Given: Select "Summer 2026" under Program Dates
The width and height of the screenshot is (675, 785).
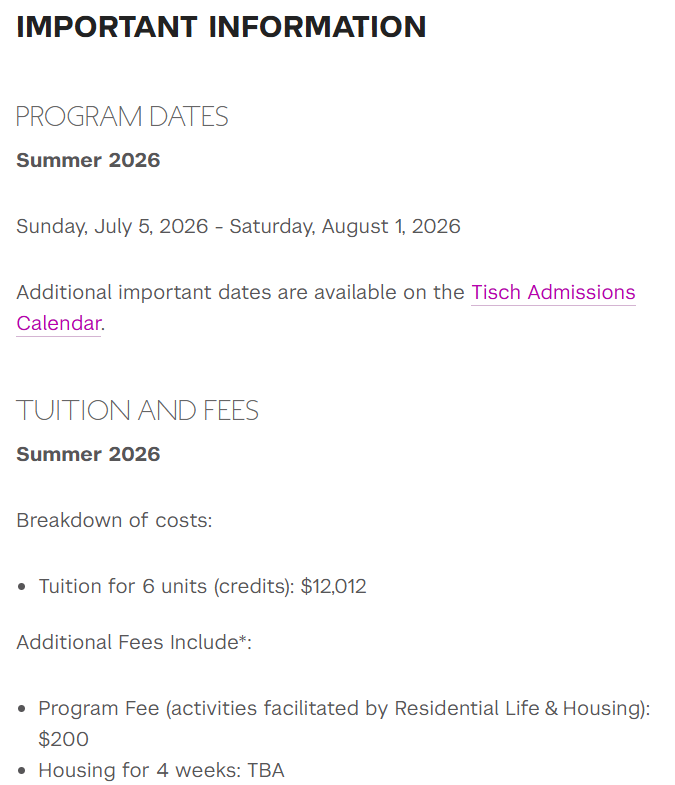Looking at the screenshot, I should [88, 161].
